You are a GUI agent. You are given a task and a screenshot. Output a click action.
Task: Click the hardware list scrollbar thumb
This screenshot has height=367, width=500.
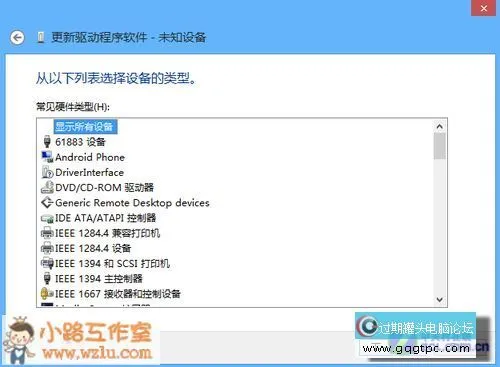[439, 146]
